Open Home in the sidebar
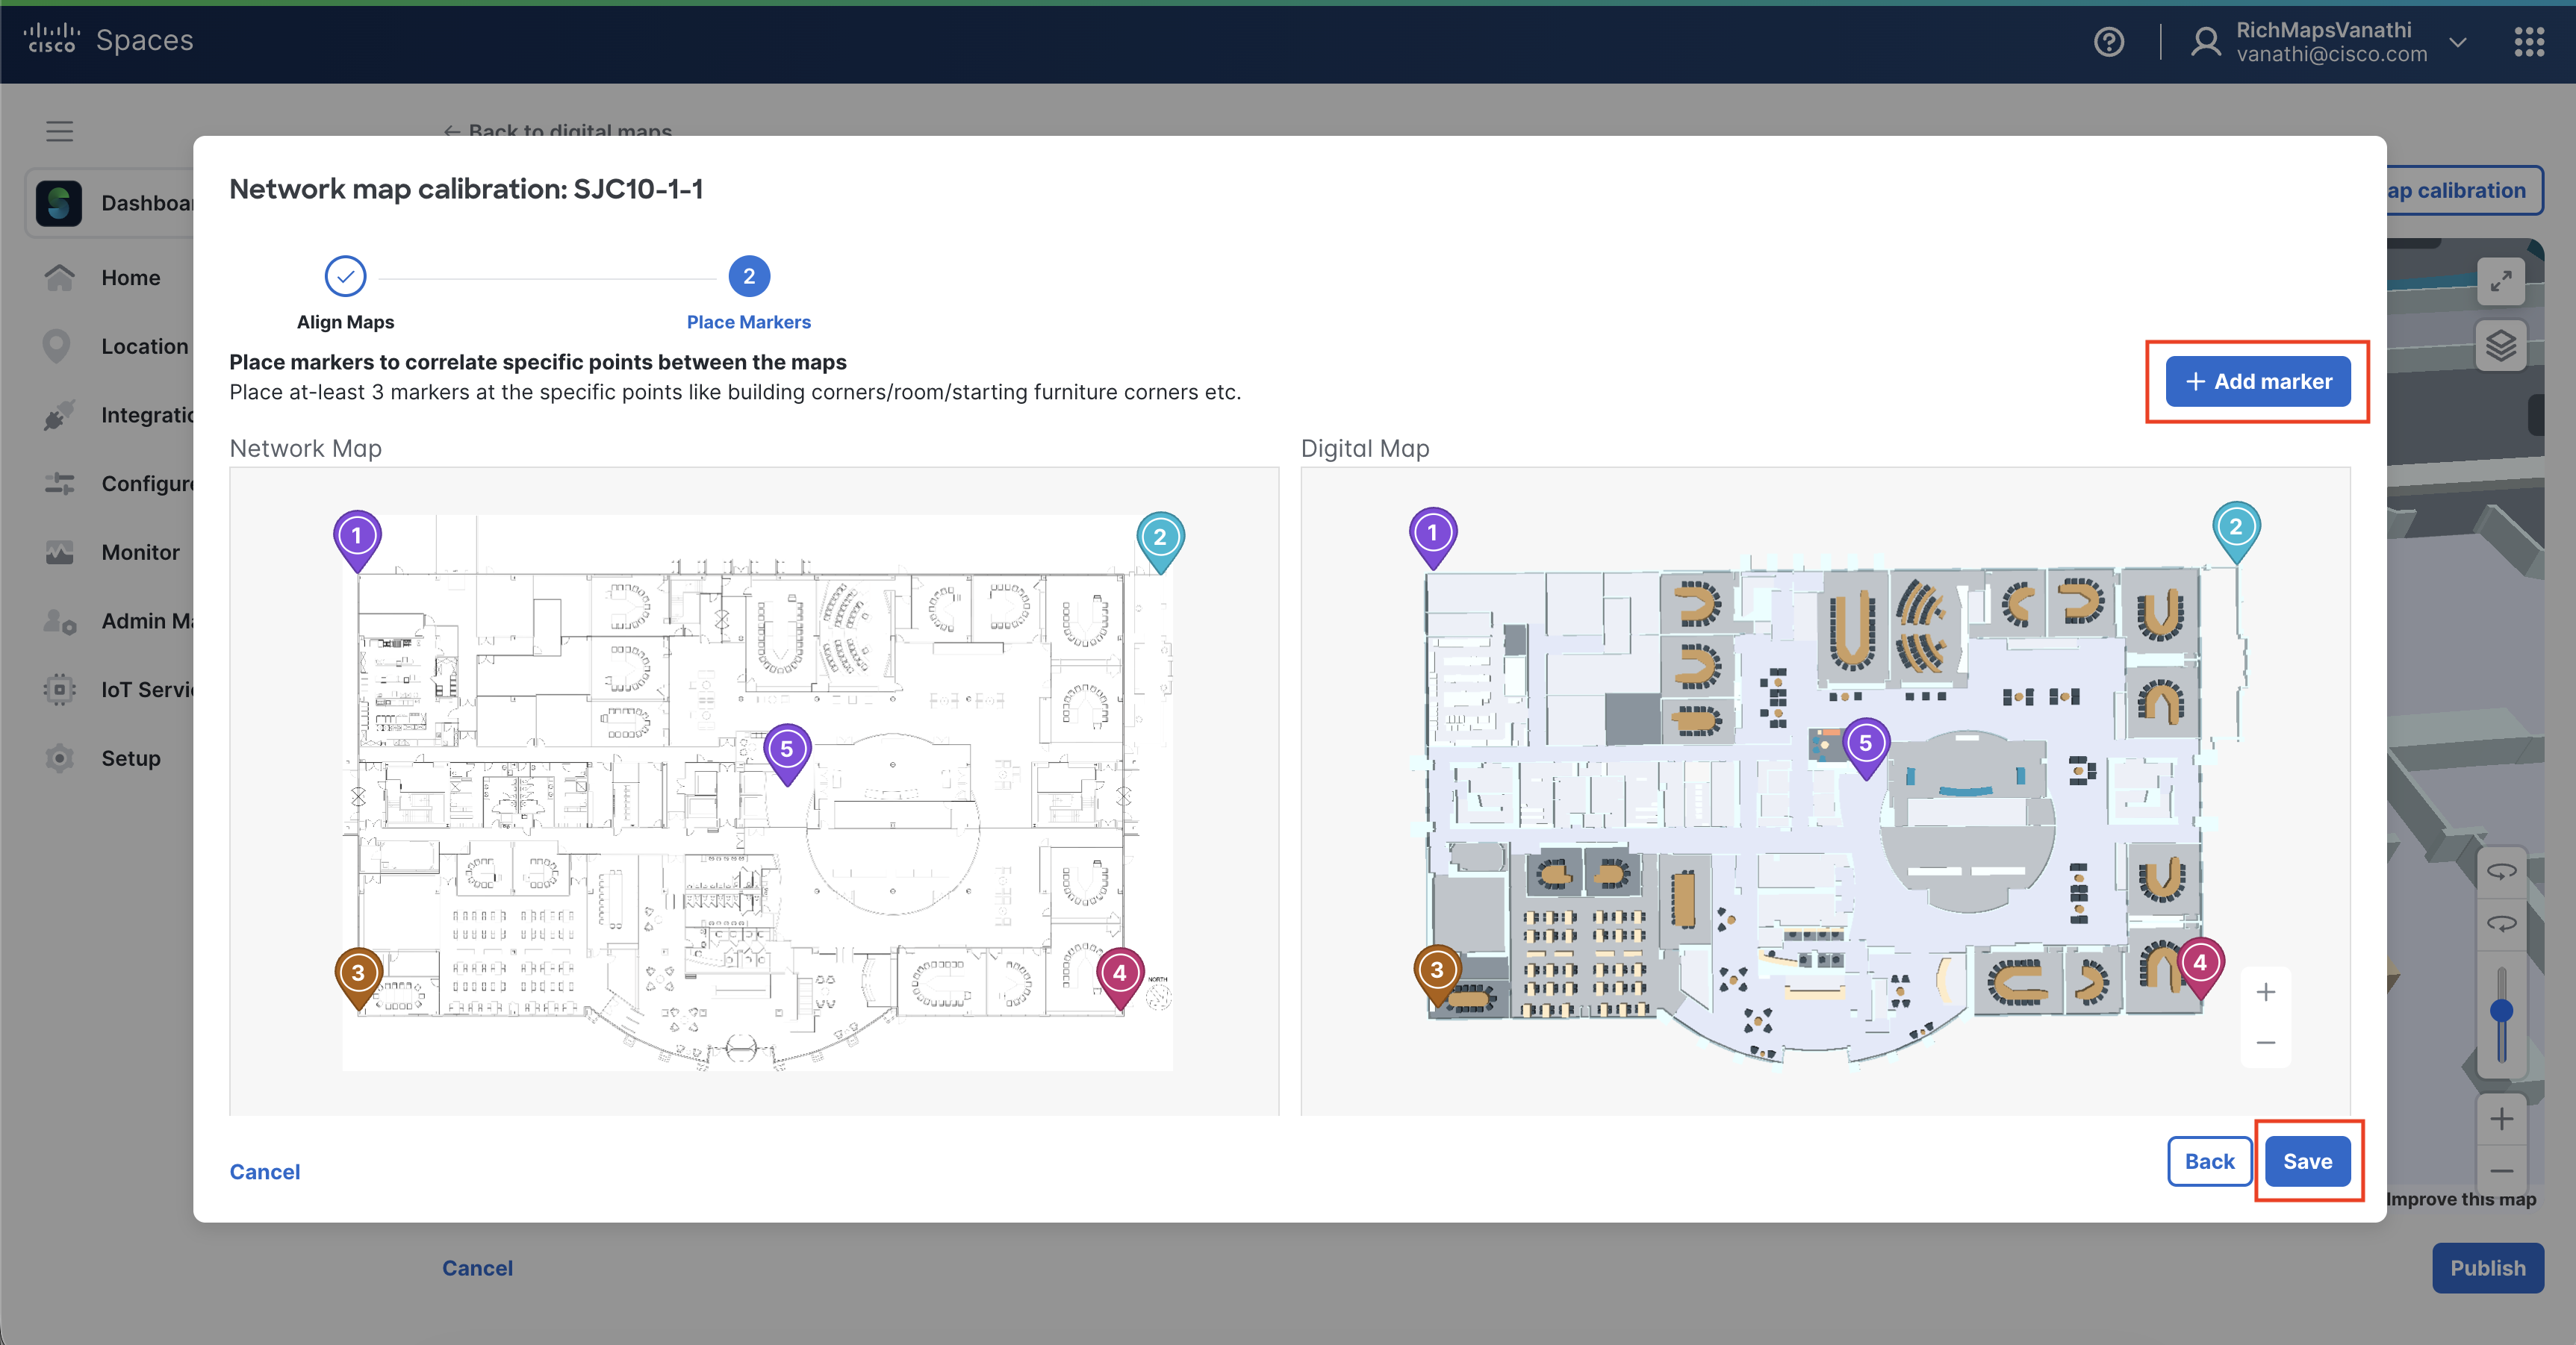The image size is (2576, 1345). click(130, 278)
